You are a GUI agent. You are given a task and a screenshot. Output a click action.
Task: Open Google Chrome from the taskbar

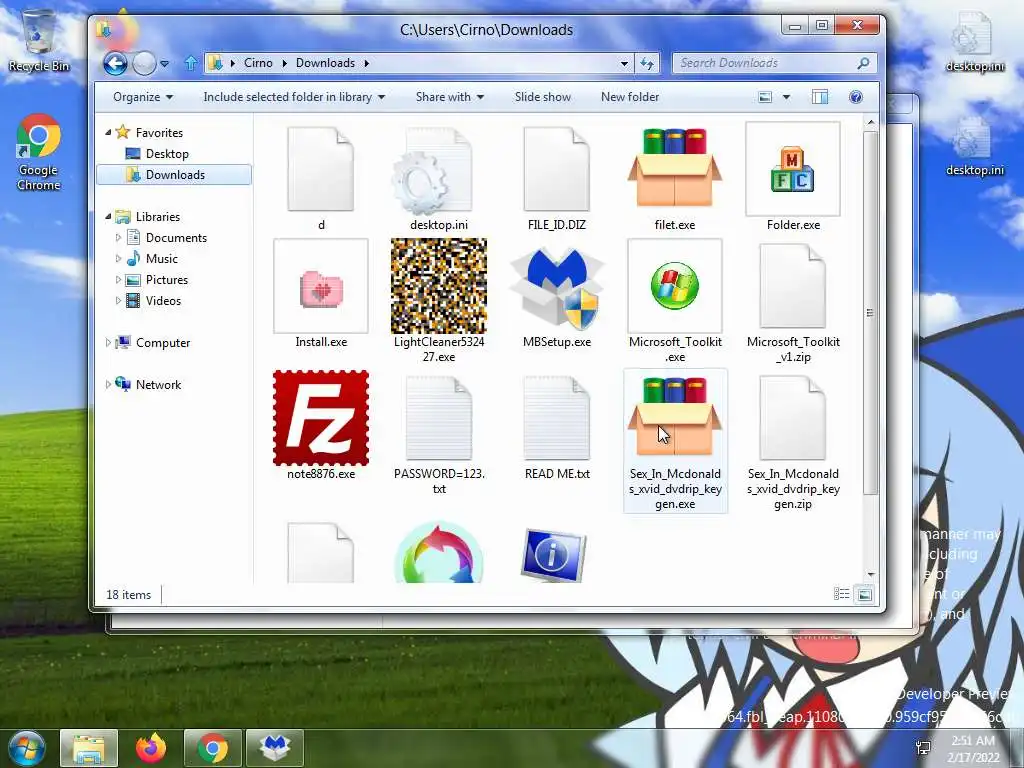(x=212, y=748)
